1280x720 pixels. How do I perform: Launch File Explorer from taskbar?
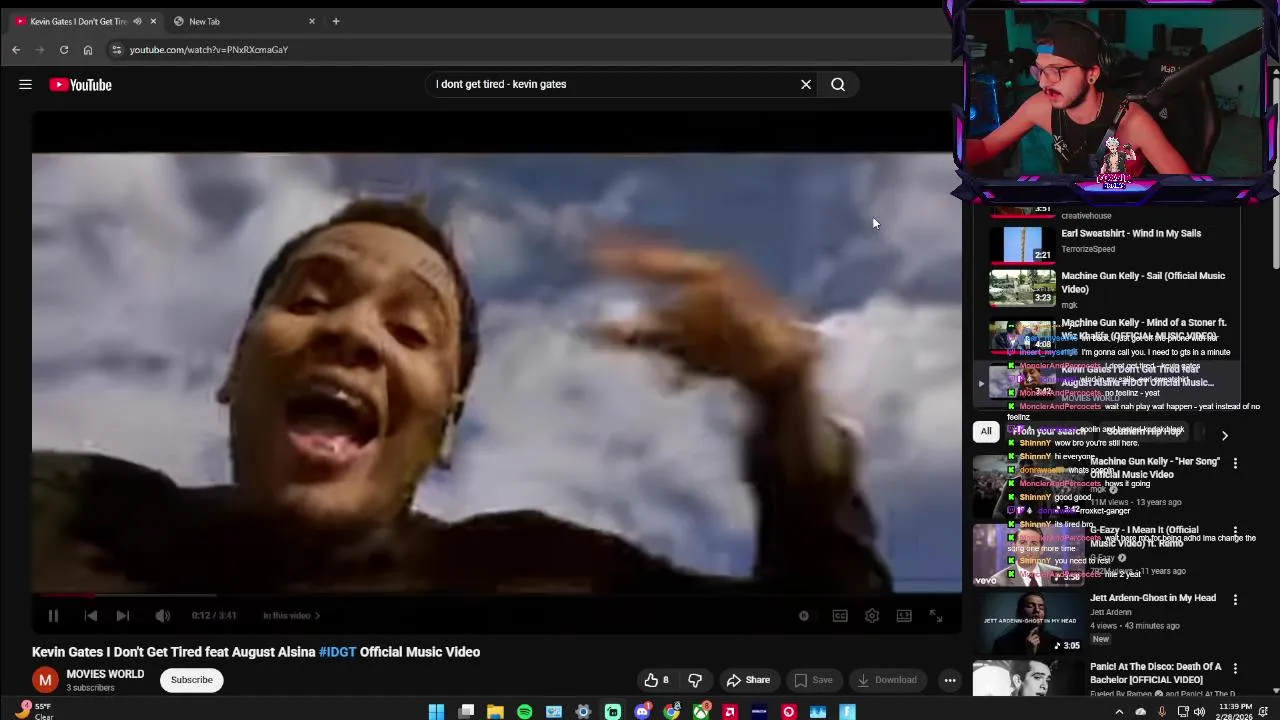coord(495,712)
